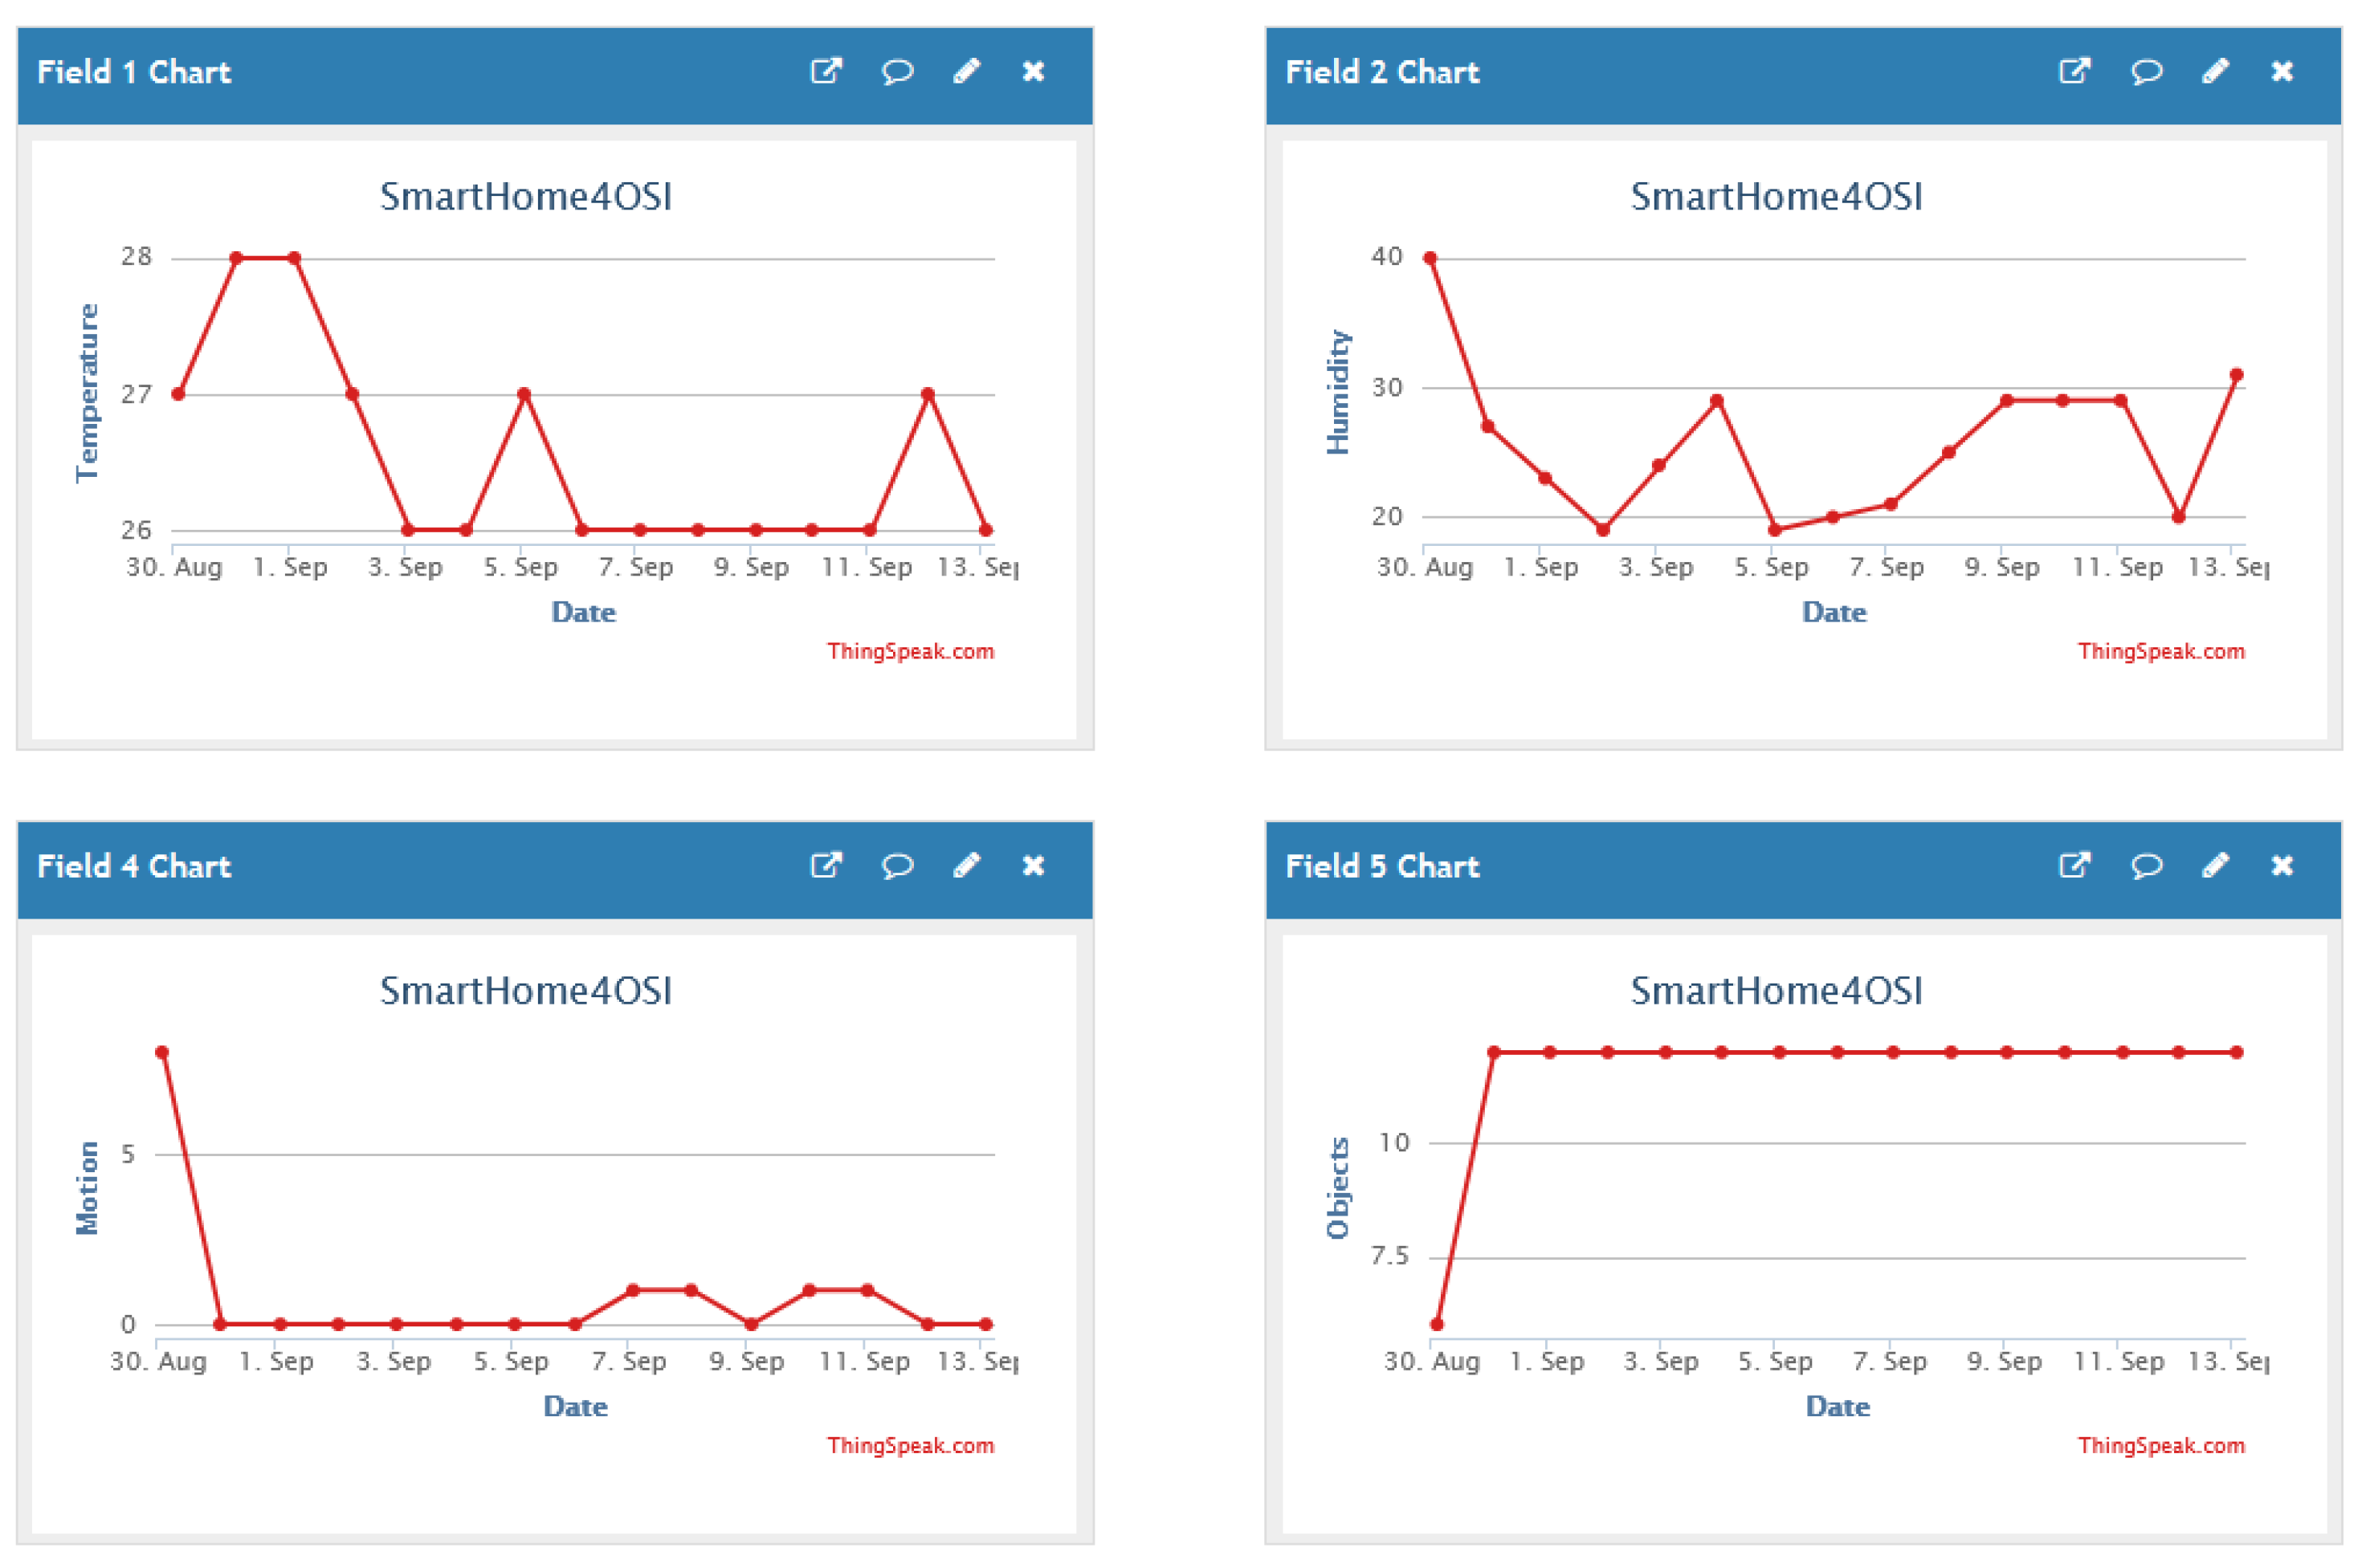
Task: Click comment icon on Field 5 Chart
Action: coord(2146,865)
